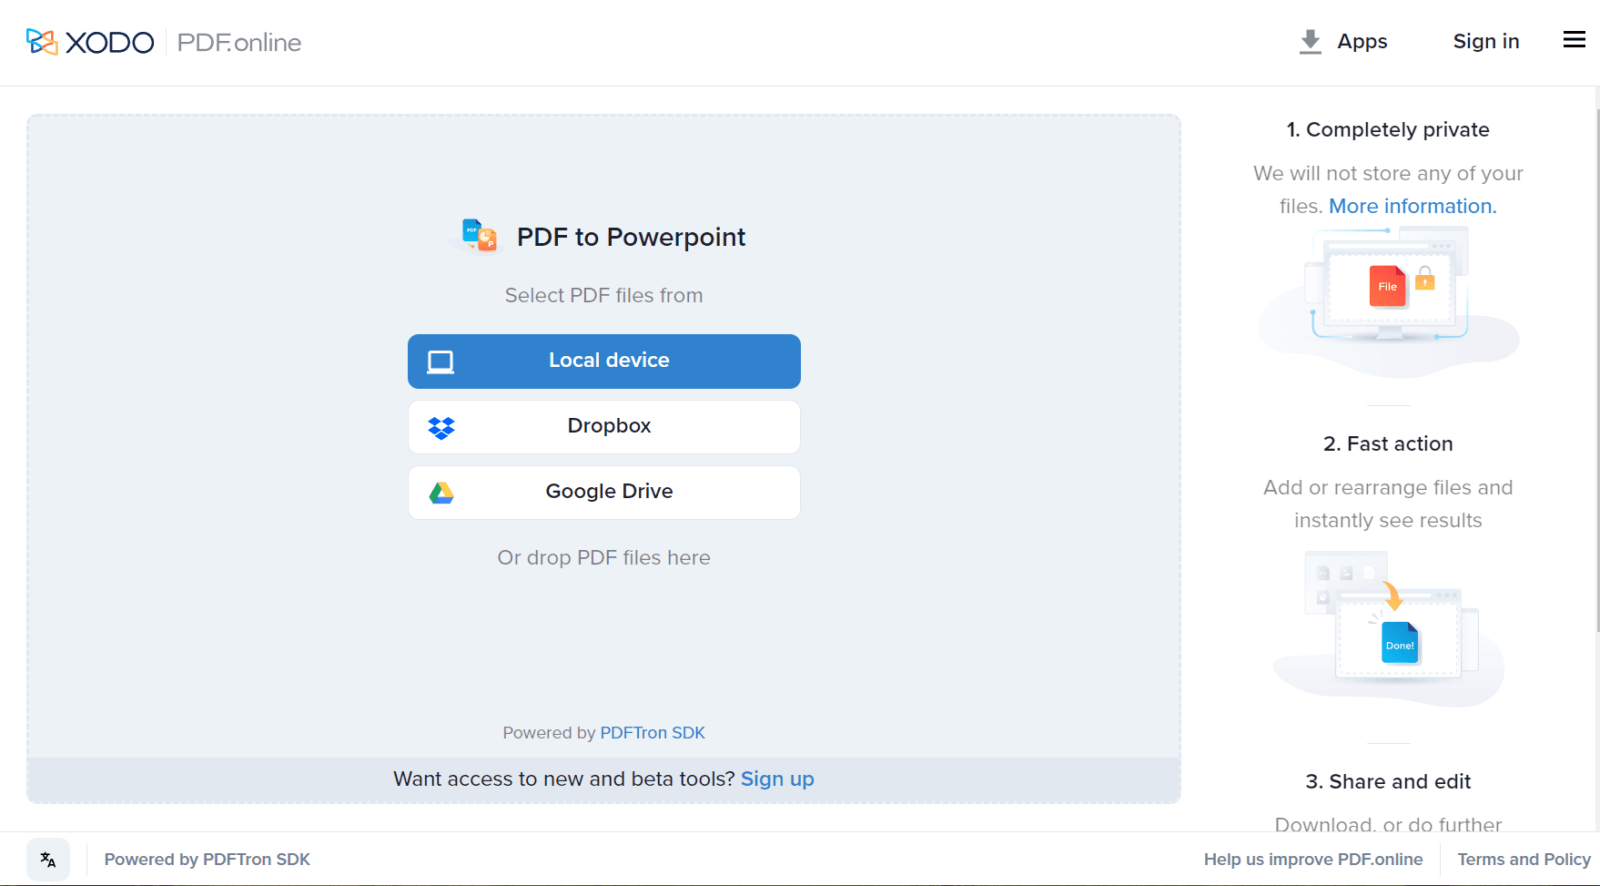Click 'Or drop PDF files here' text
Viewport: 1600px width, 886px height.
point(604,558)
